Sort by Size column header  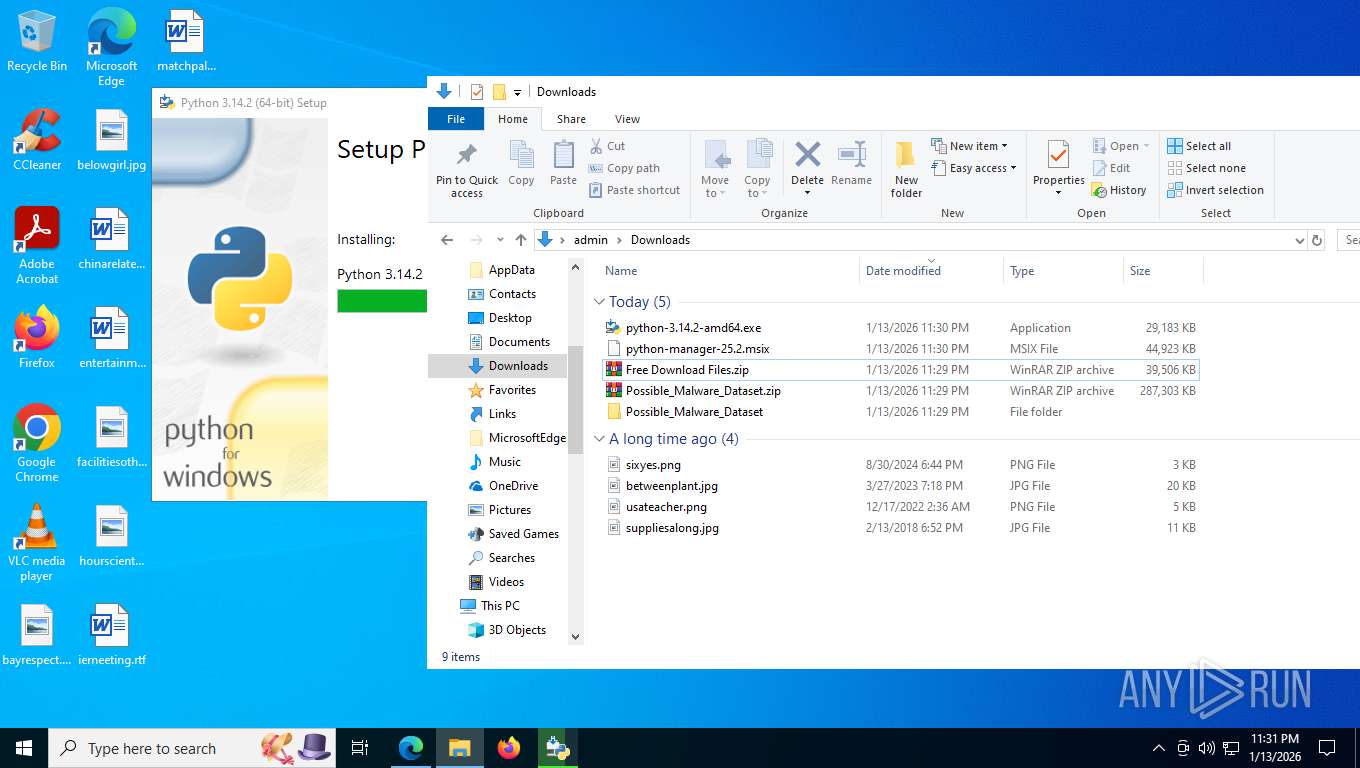(1163, 271)
